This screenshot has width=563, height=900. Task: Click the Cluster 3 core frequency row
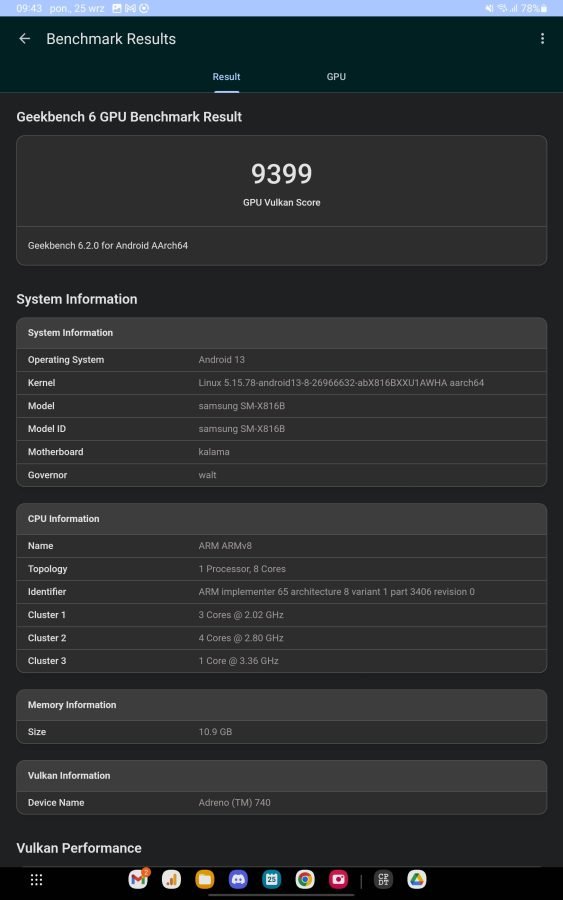tap(281, 661)
